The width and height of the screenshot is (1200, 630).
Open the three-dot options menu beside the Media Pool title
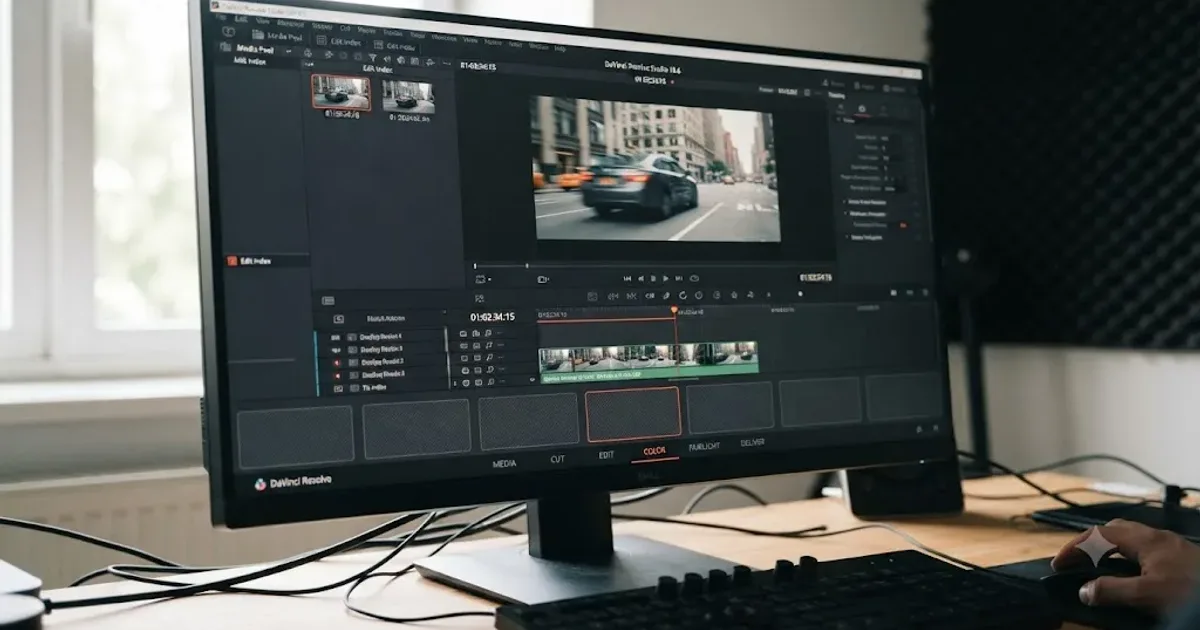click(288, 52)
